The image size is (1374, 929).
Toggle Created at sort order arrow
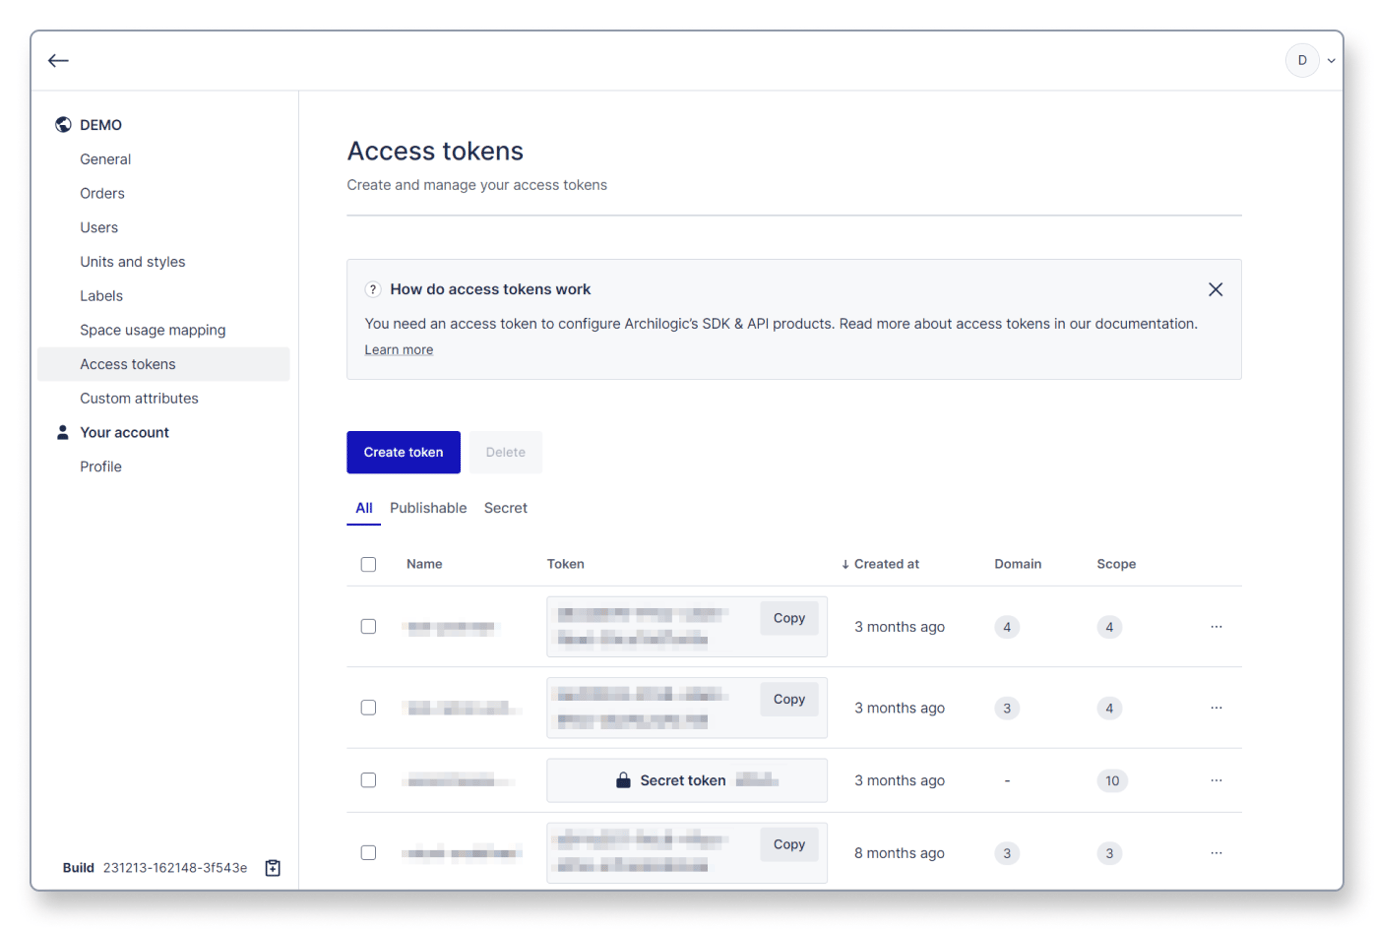pyautogui.click(x=845, y=564)
